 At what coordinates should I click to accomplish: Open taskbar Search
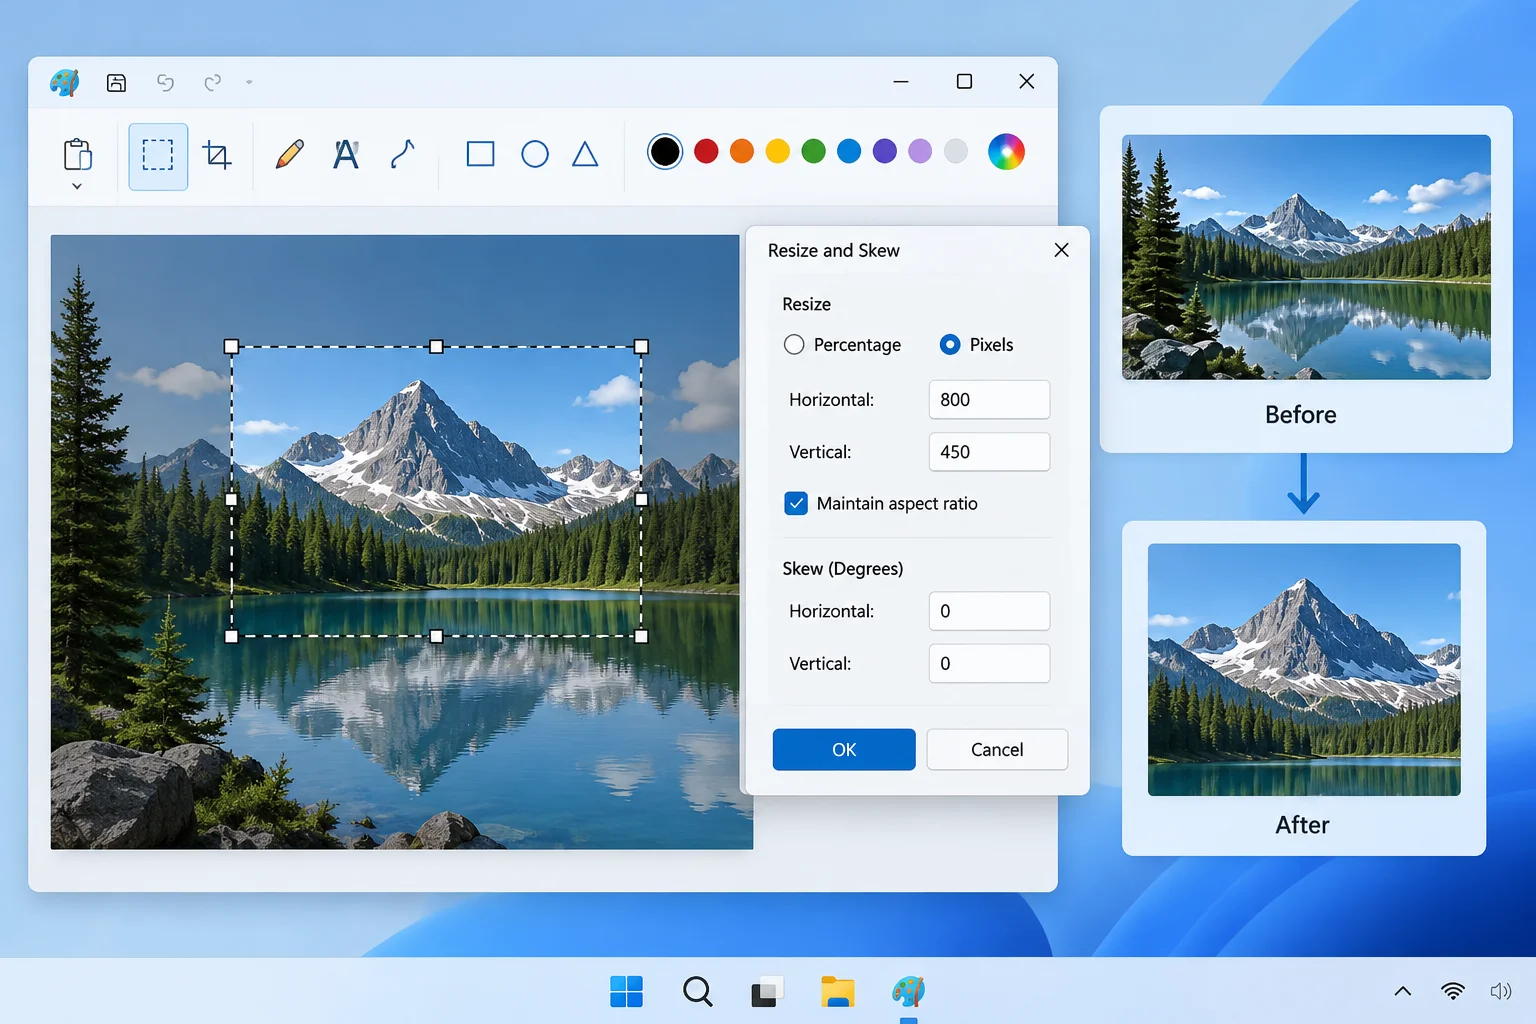(698, 992)
